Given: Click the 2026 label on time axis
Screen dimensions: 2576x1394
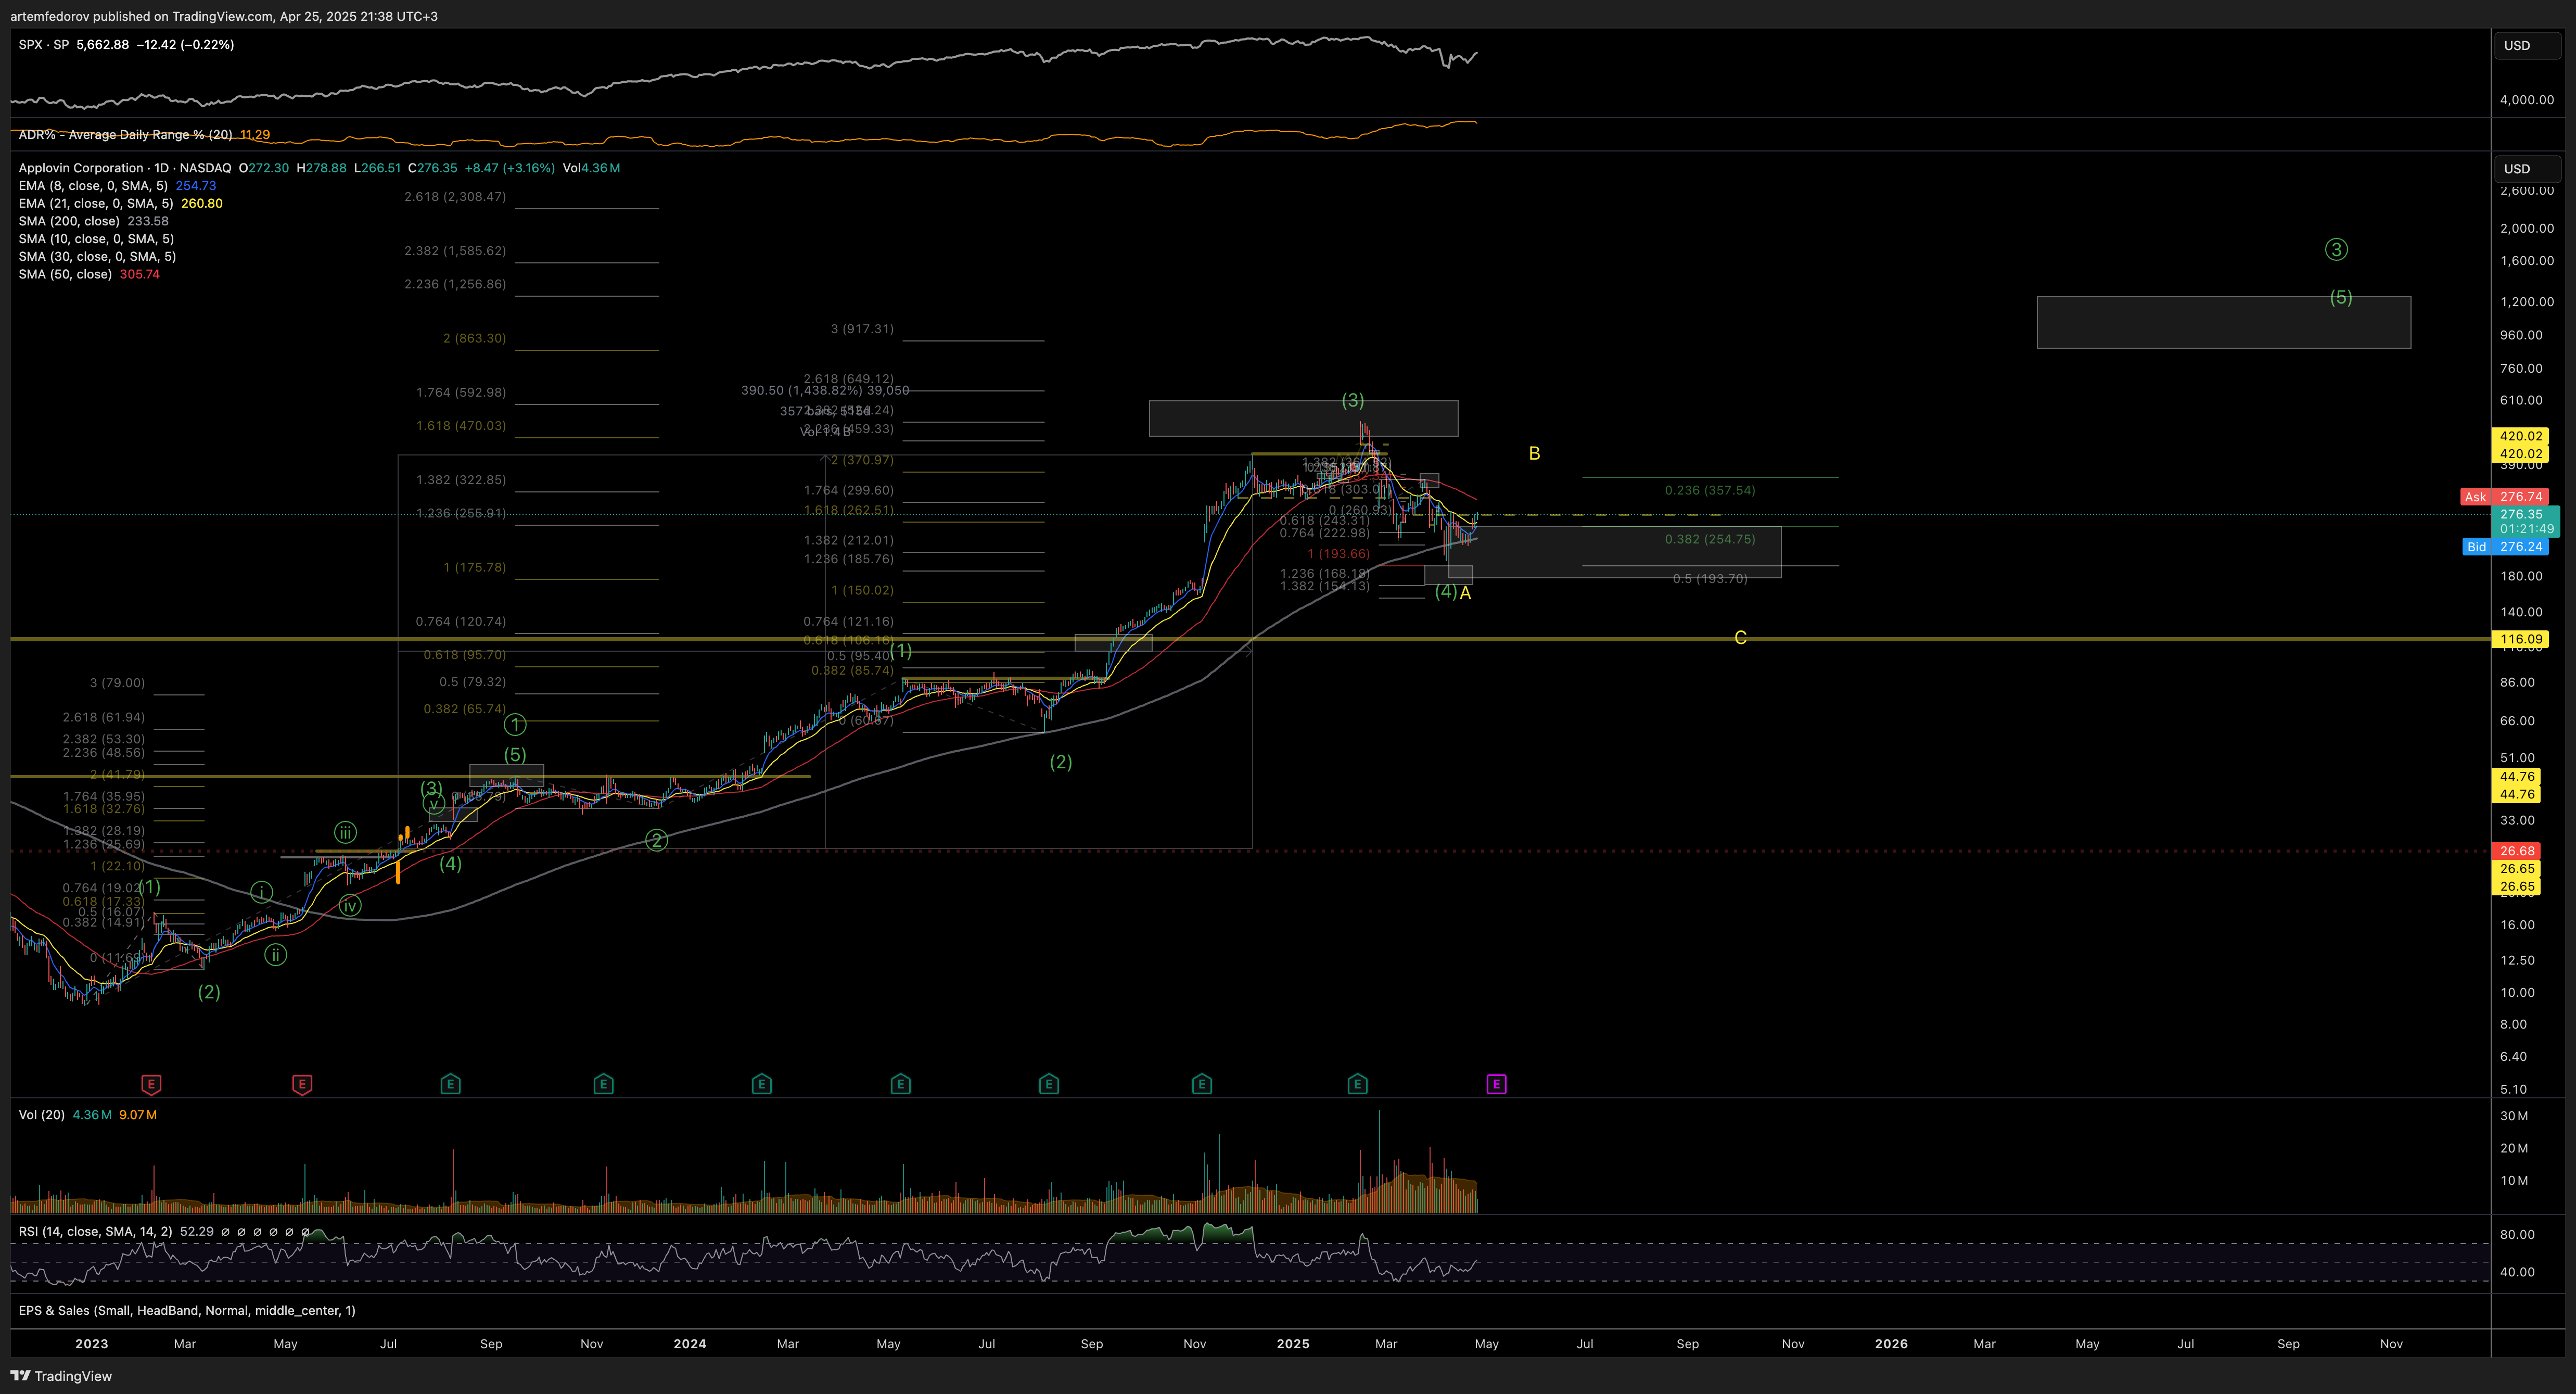Looking at the screenshot, I should pos(1891,1344).
